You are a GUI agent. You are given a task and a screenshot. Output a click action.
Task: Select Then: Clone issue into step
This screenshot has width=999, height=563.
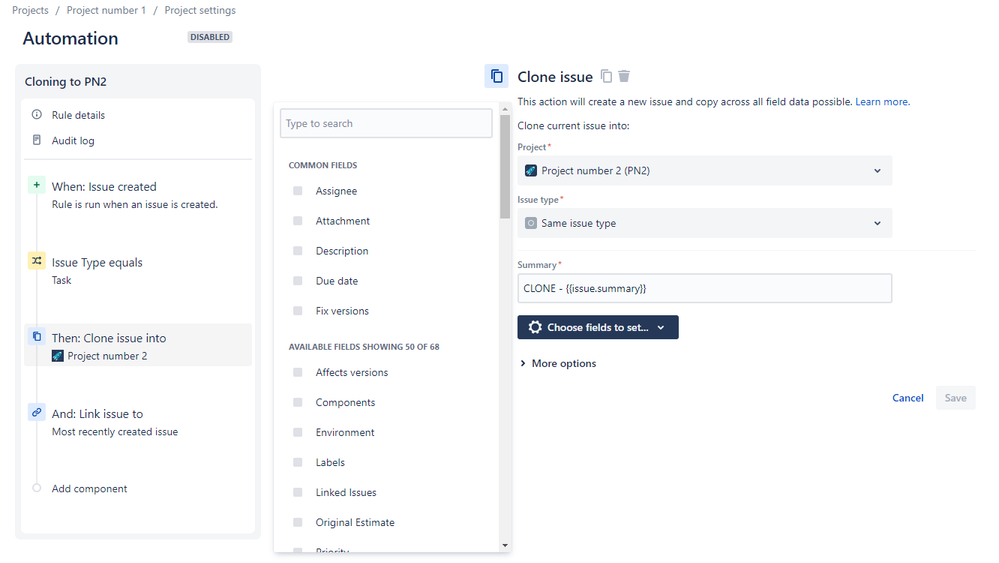pyautogui.click(x=138, y=345)
